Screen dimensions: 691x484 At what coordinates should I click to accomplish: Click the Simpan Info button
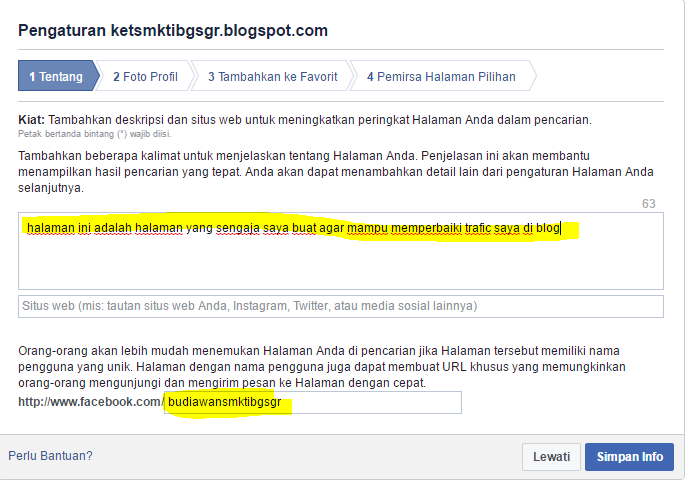tap(629, 457)
